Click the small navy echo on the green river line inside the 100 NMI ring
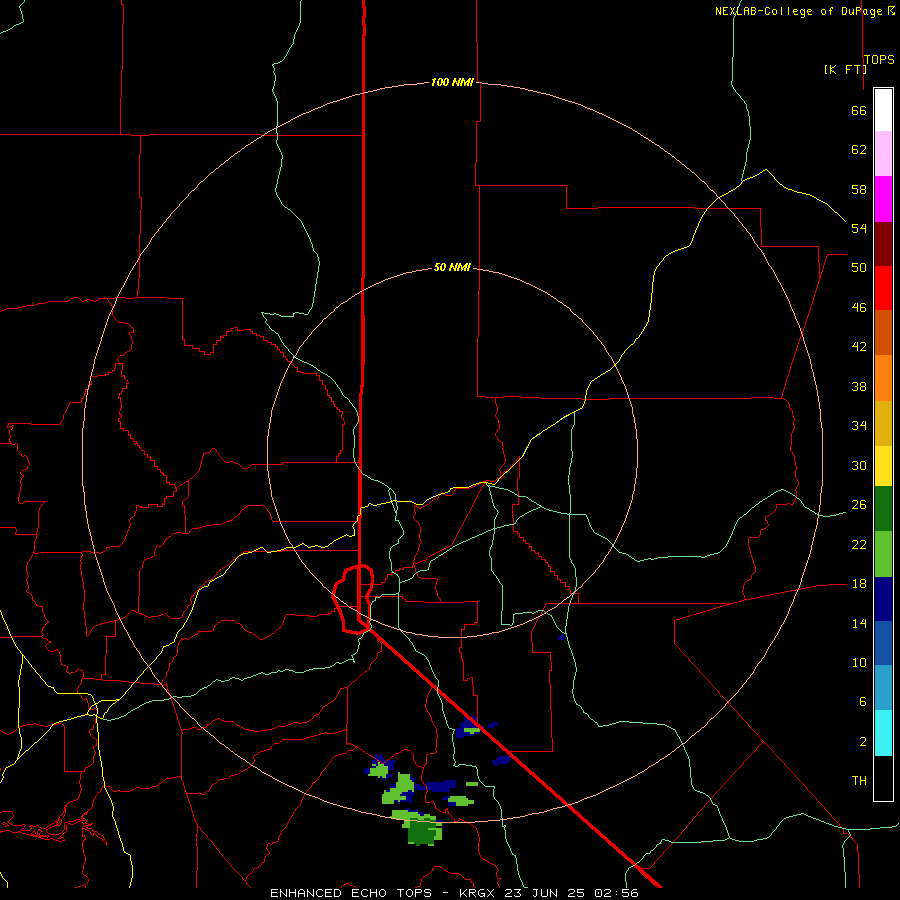This screenshot has height=900, width=900. coord(562,637)
